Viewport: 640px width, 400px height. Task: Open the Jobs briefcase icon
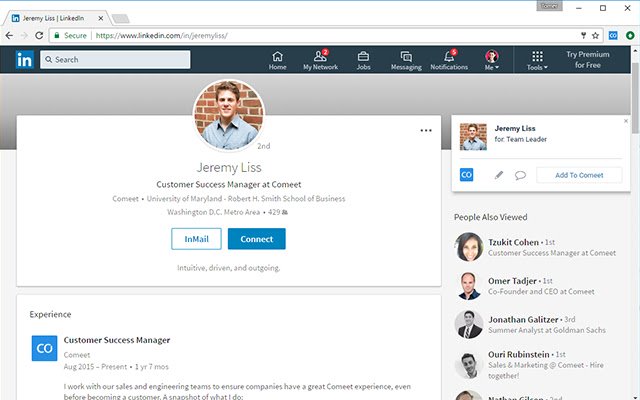point(363,59)
